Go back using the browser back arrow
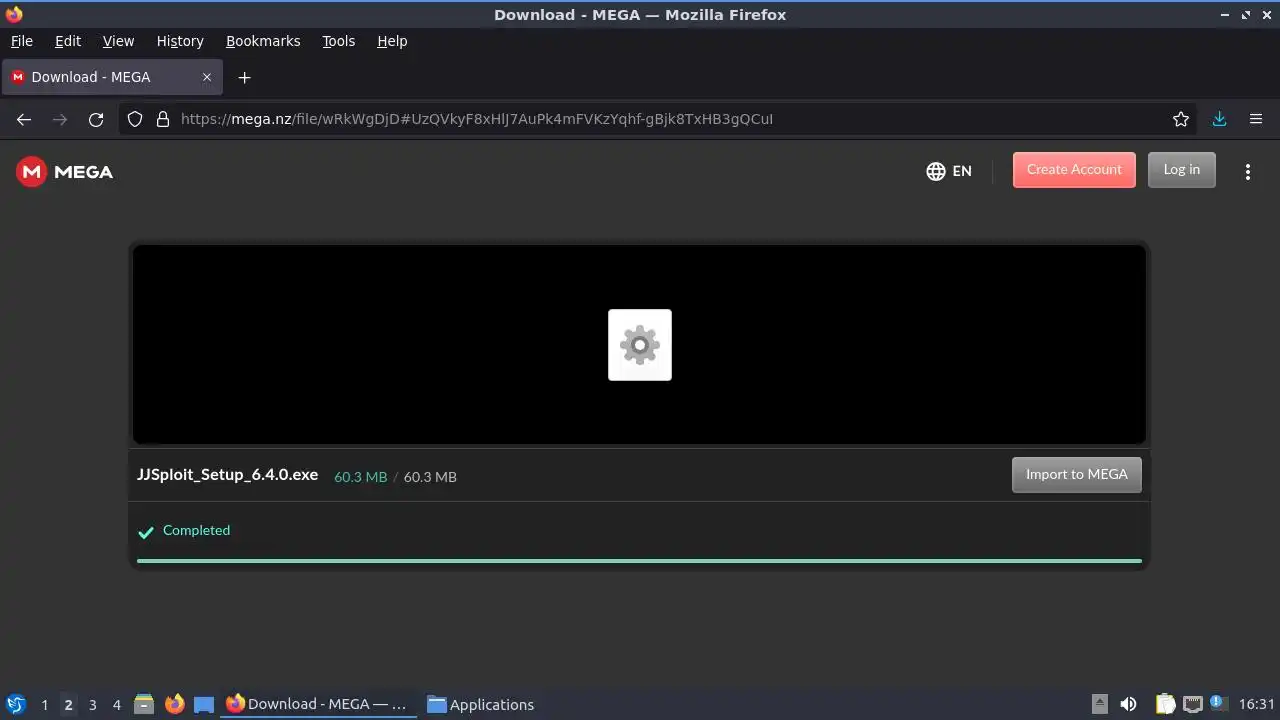Image resolution: width=1280 pixels, height=720 pixels. click(24, 119)
